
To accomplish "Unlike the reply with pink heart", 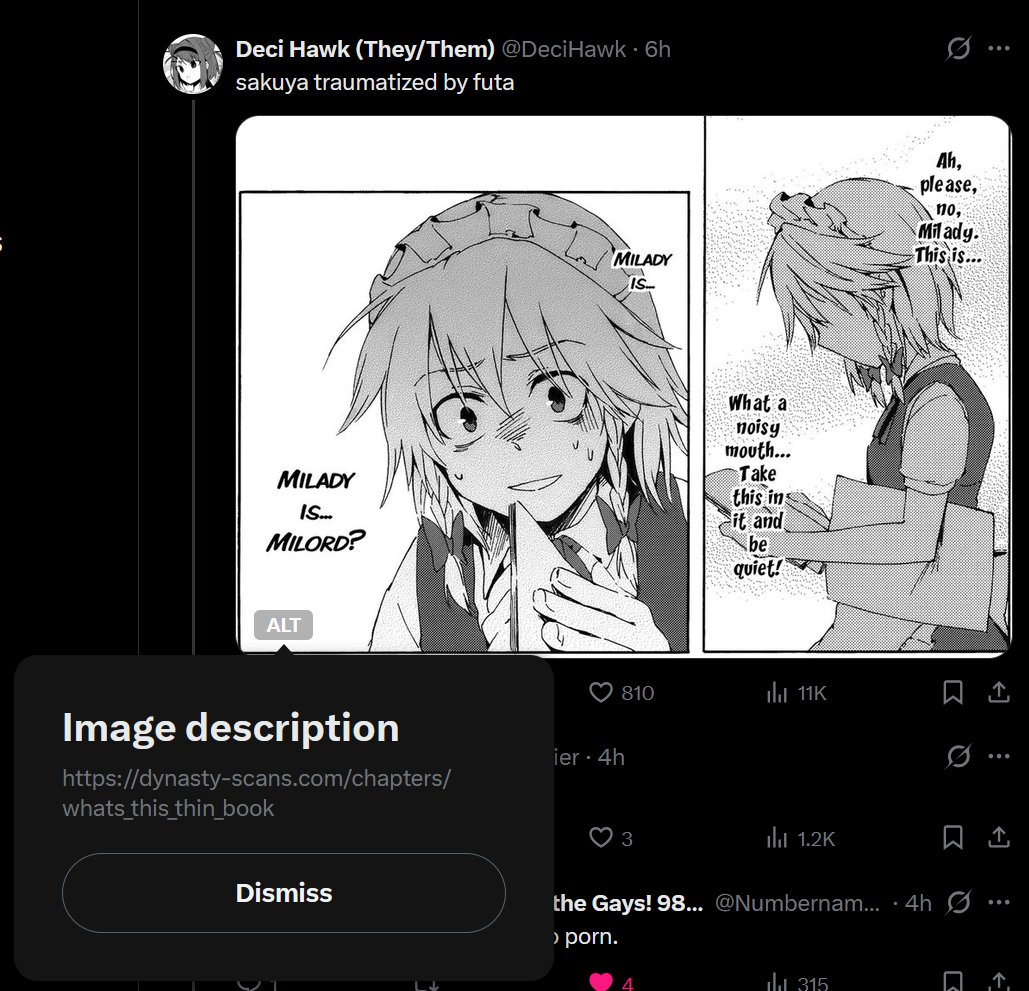I will pos(610,980).
